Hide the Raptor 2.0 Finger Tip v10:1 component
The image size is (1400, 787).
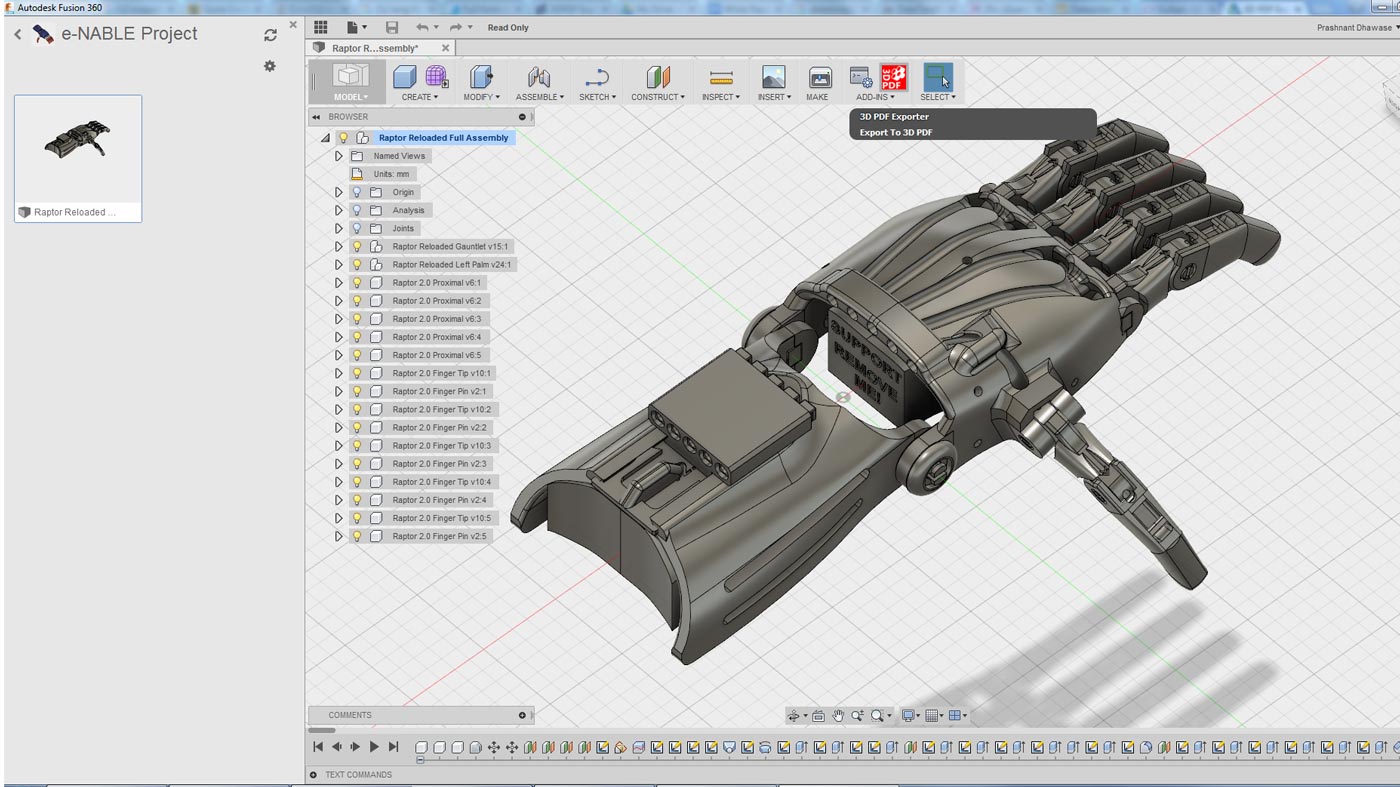coord(357,373)
